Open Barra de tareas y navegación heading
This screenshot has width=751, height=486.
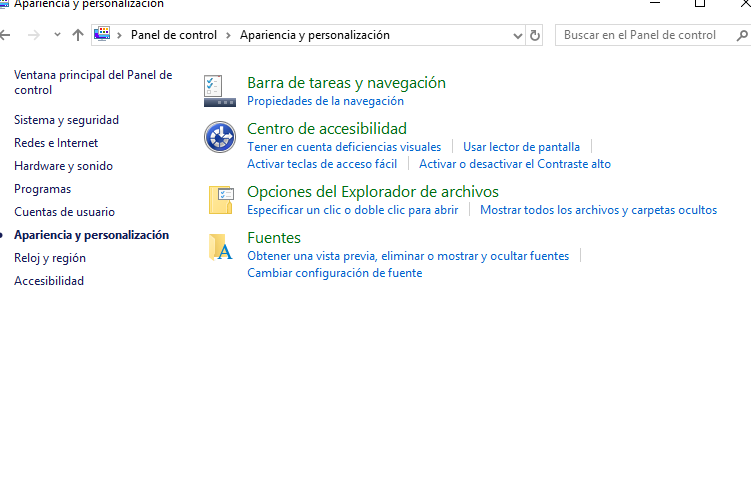pyautogui.click(x=346, y=82)
